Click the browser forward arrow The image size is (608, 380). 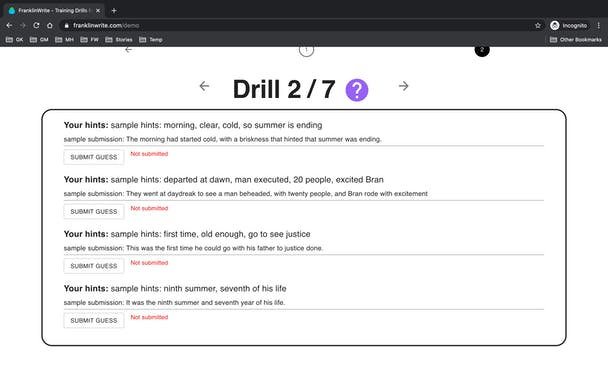[x=22, y=26]
